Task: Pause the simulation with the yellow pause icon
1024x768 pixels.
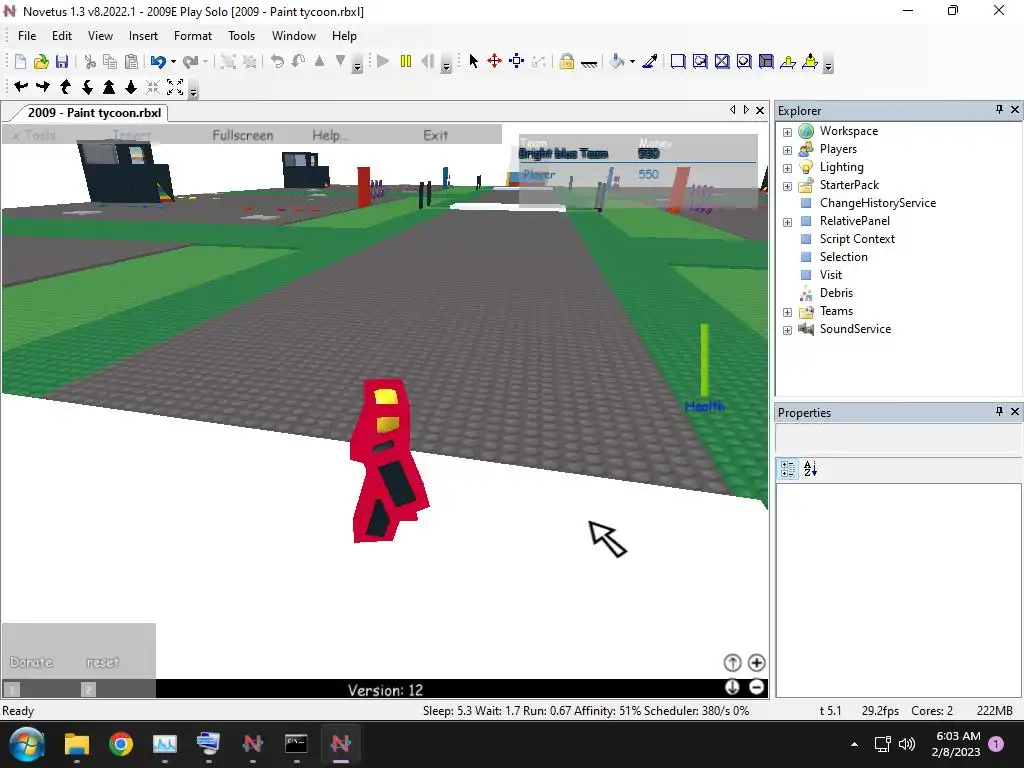Action: pos(406,61)
